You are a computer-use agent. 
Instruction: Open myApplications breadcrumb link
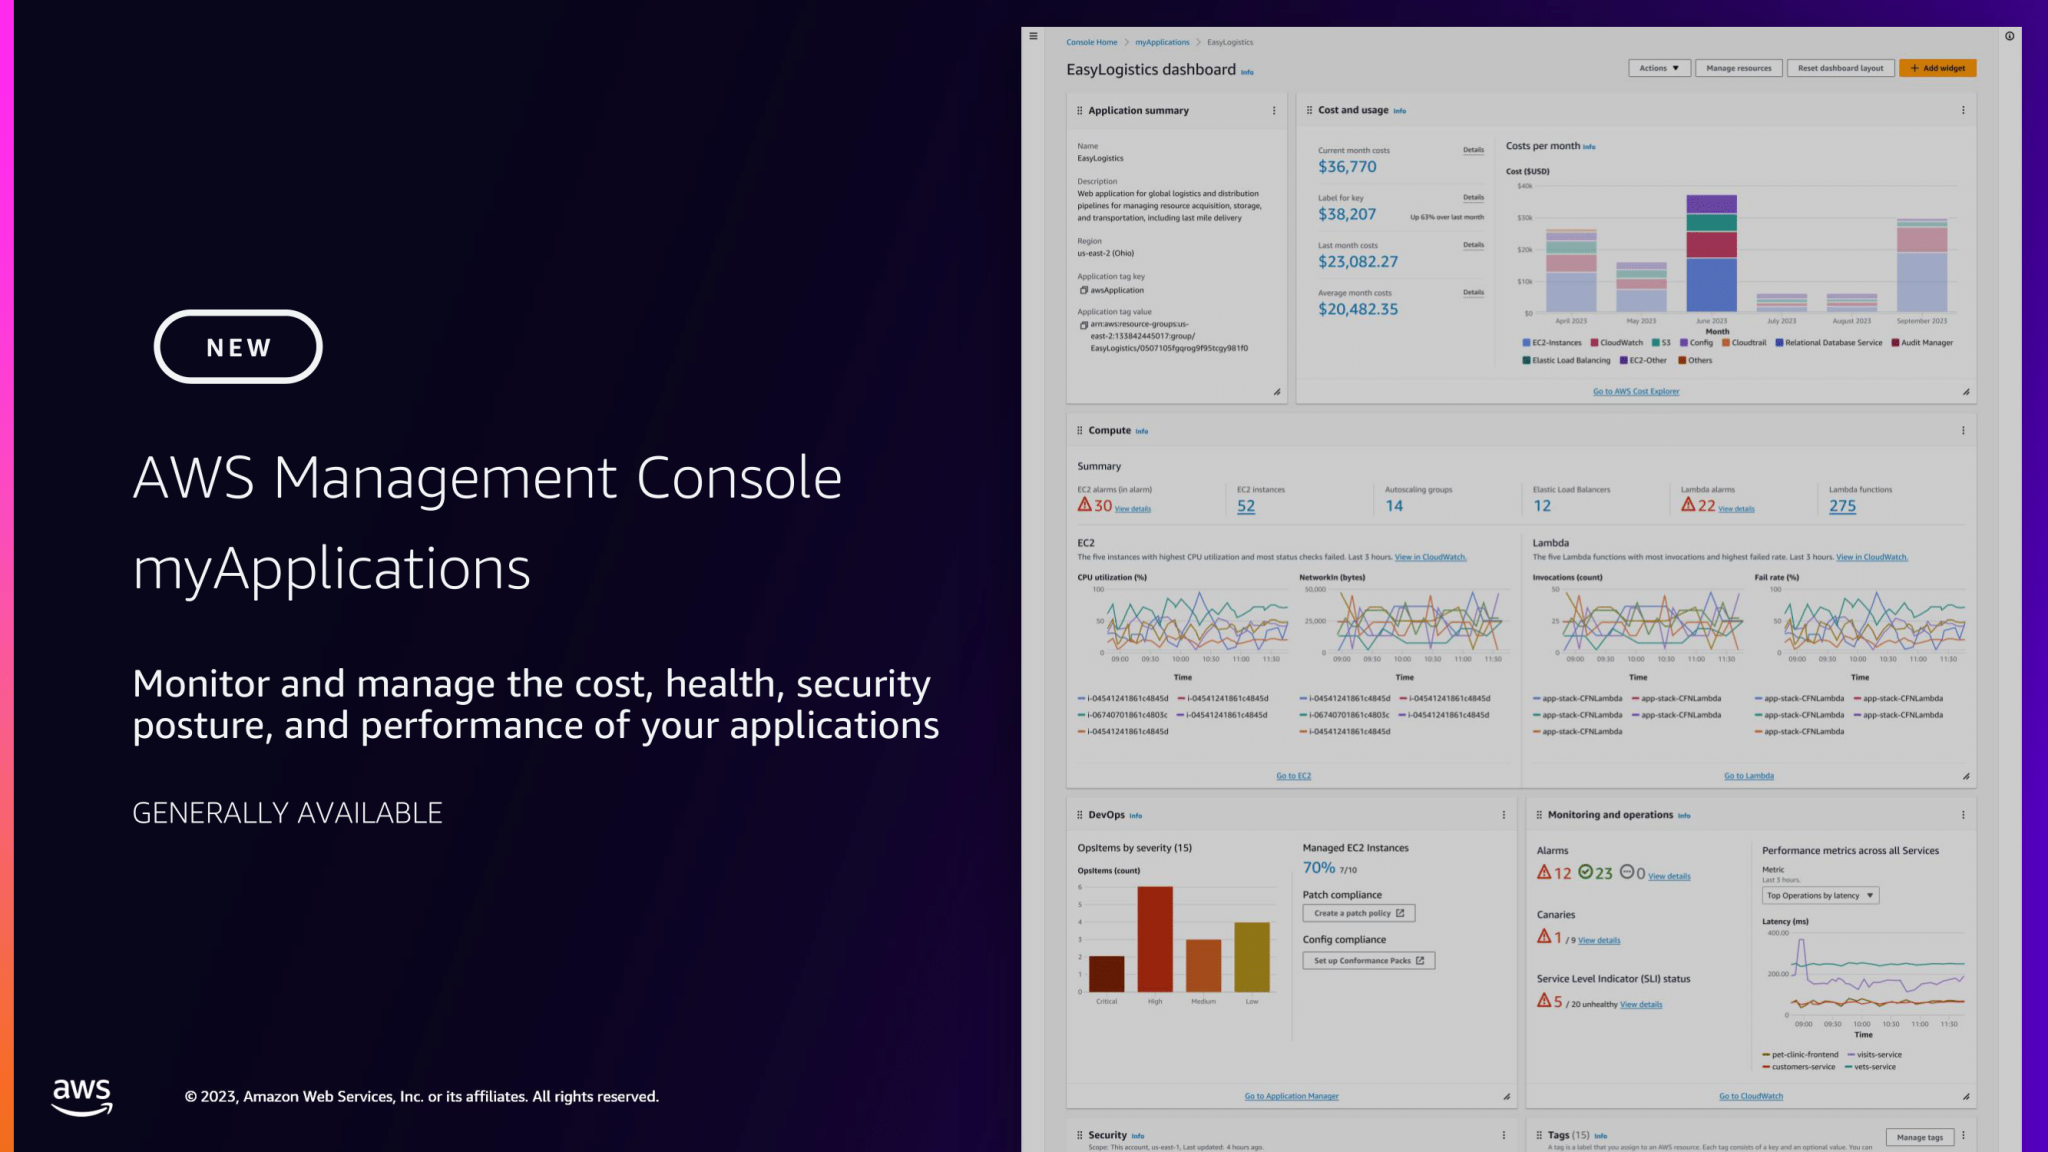click(x=1162, y=42)
